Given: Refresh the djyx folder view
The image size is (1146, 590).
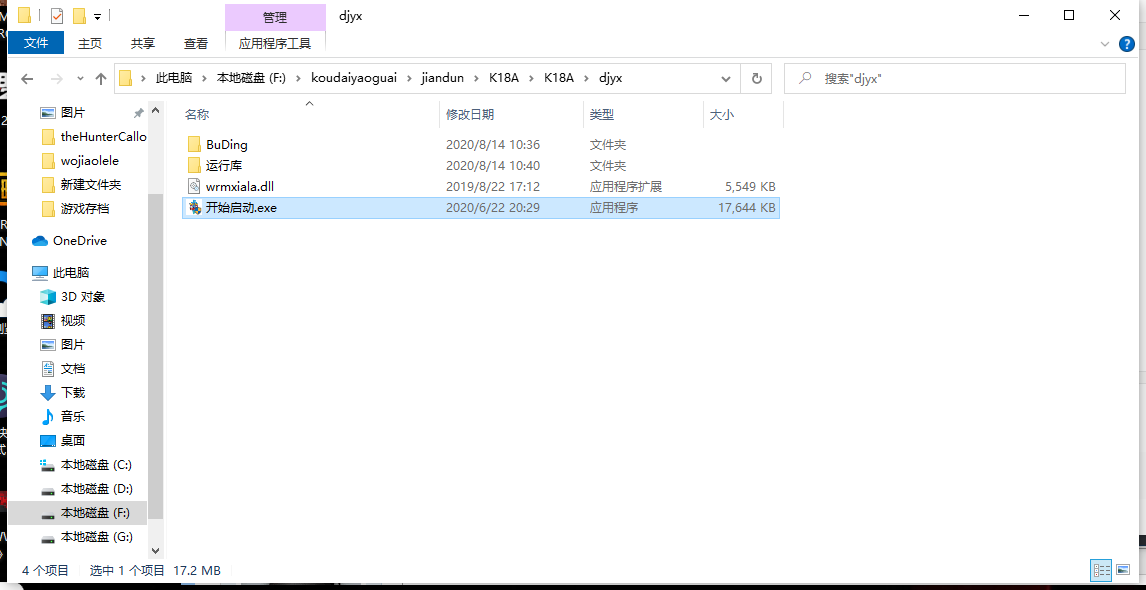Looking at the screenshot, I should point(756,78).
